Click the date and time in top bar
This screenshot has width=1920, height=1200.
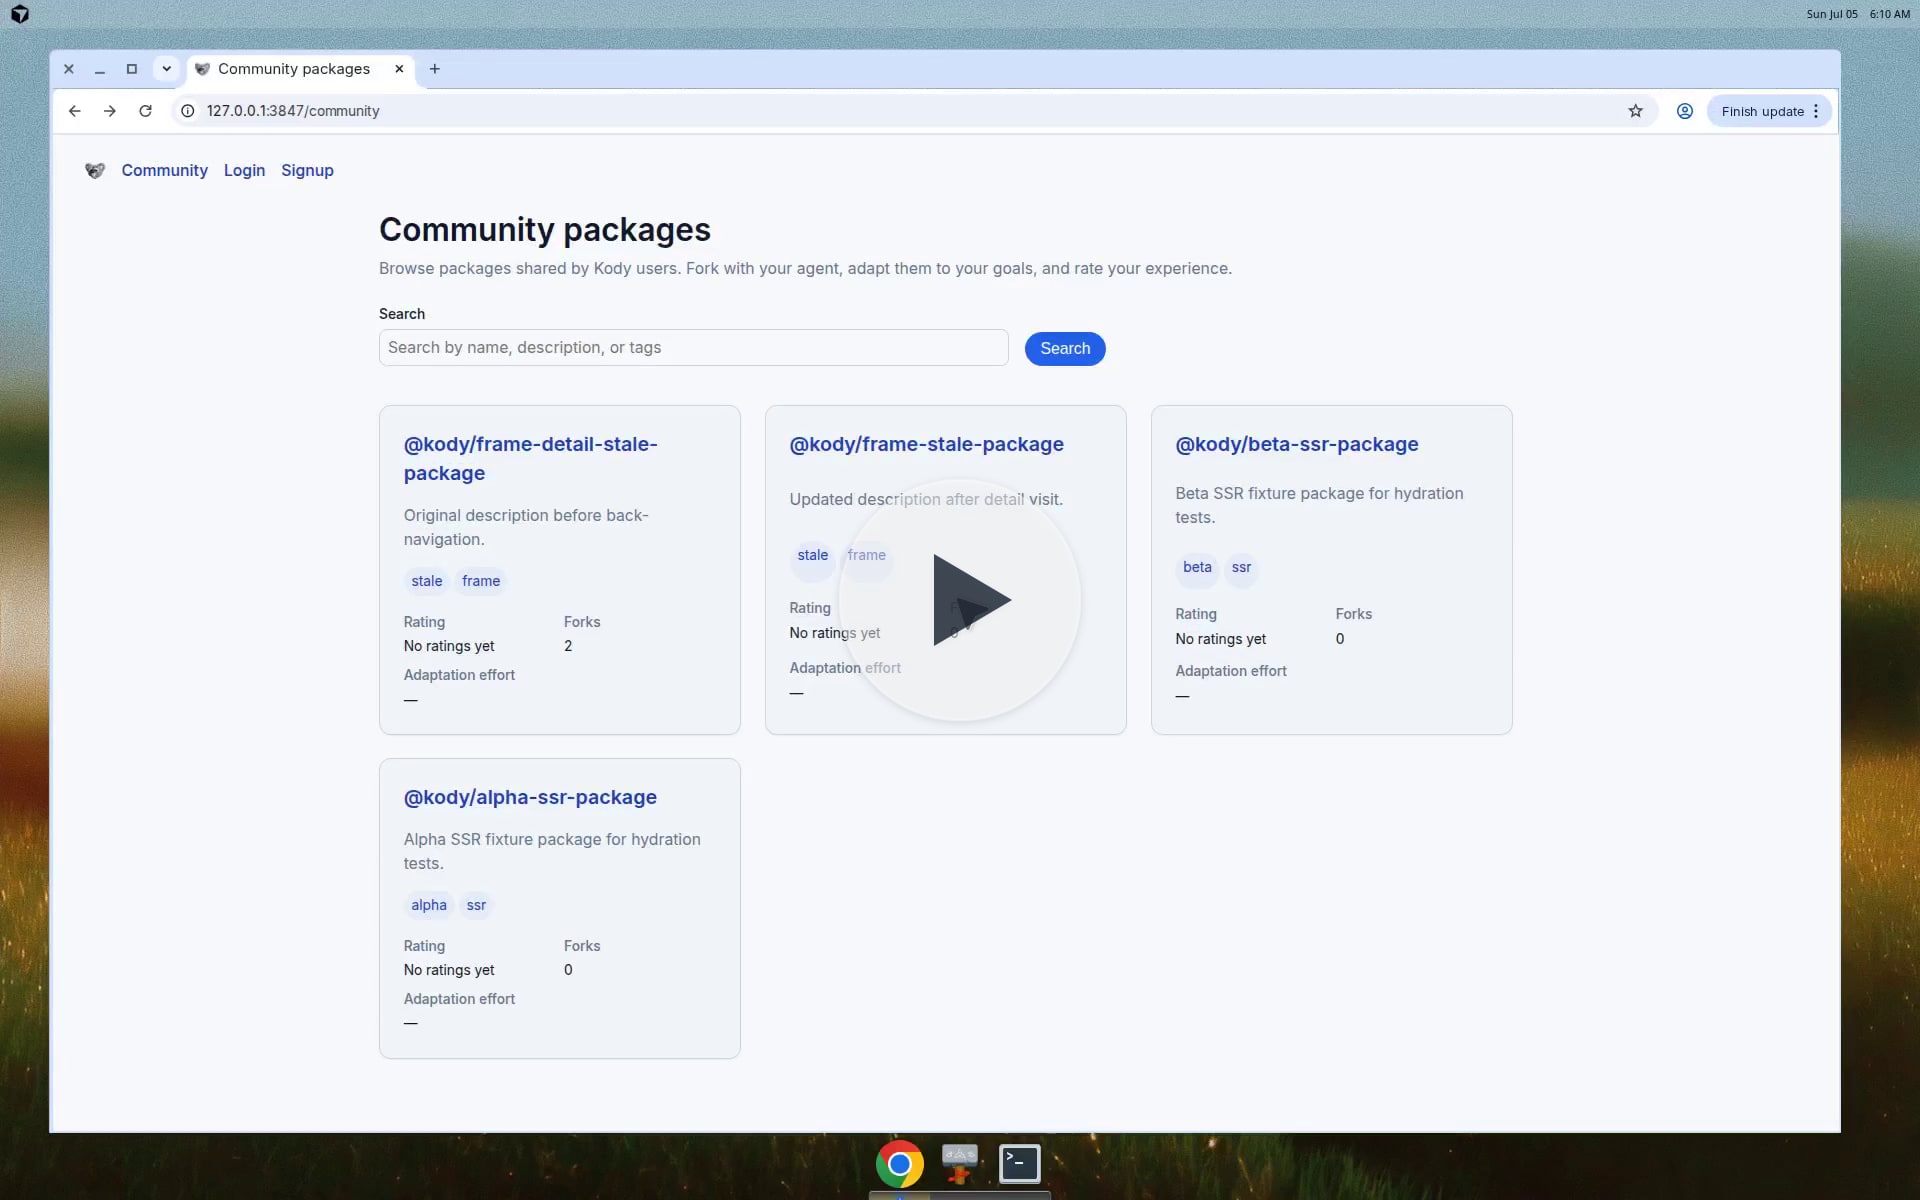1858,14
